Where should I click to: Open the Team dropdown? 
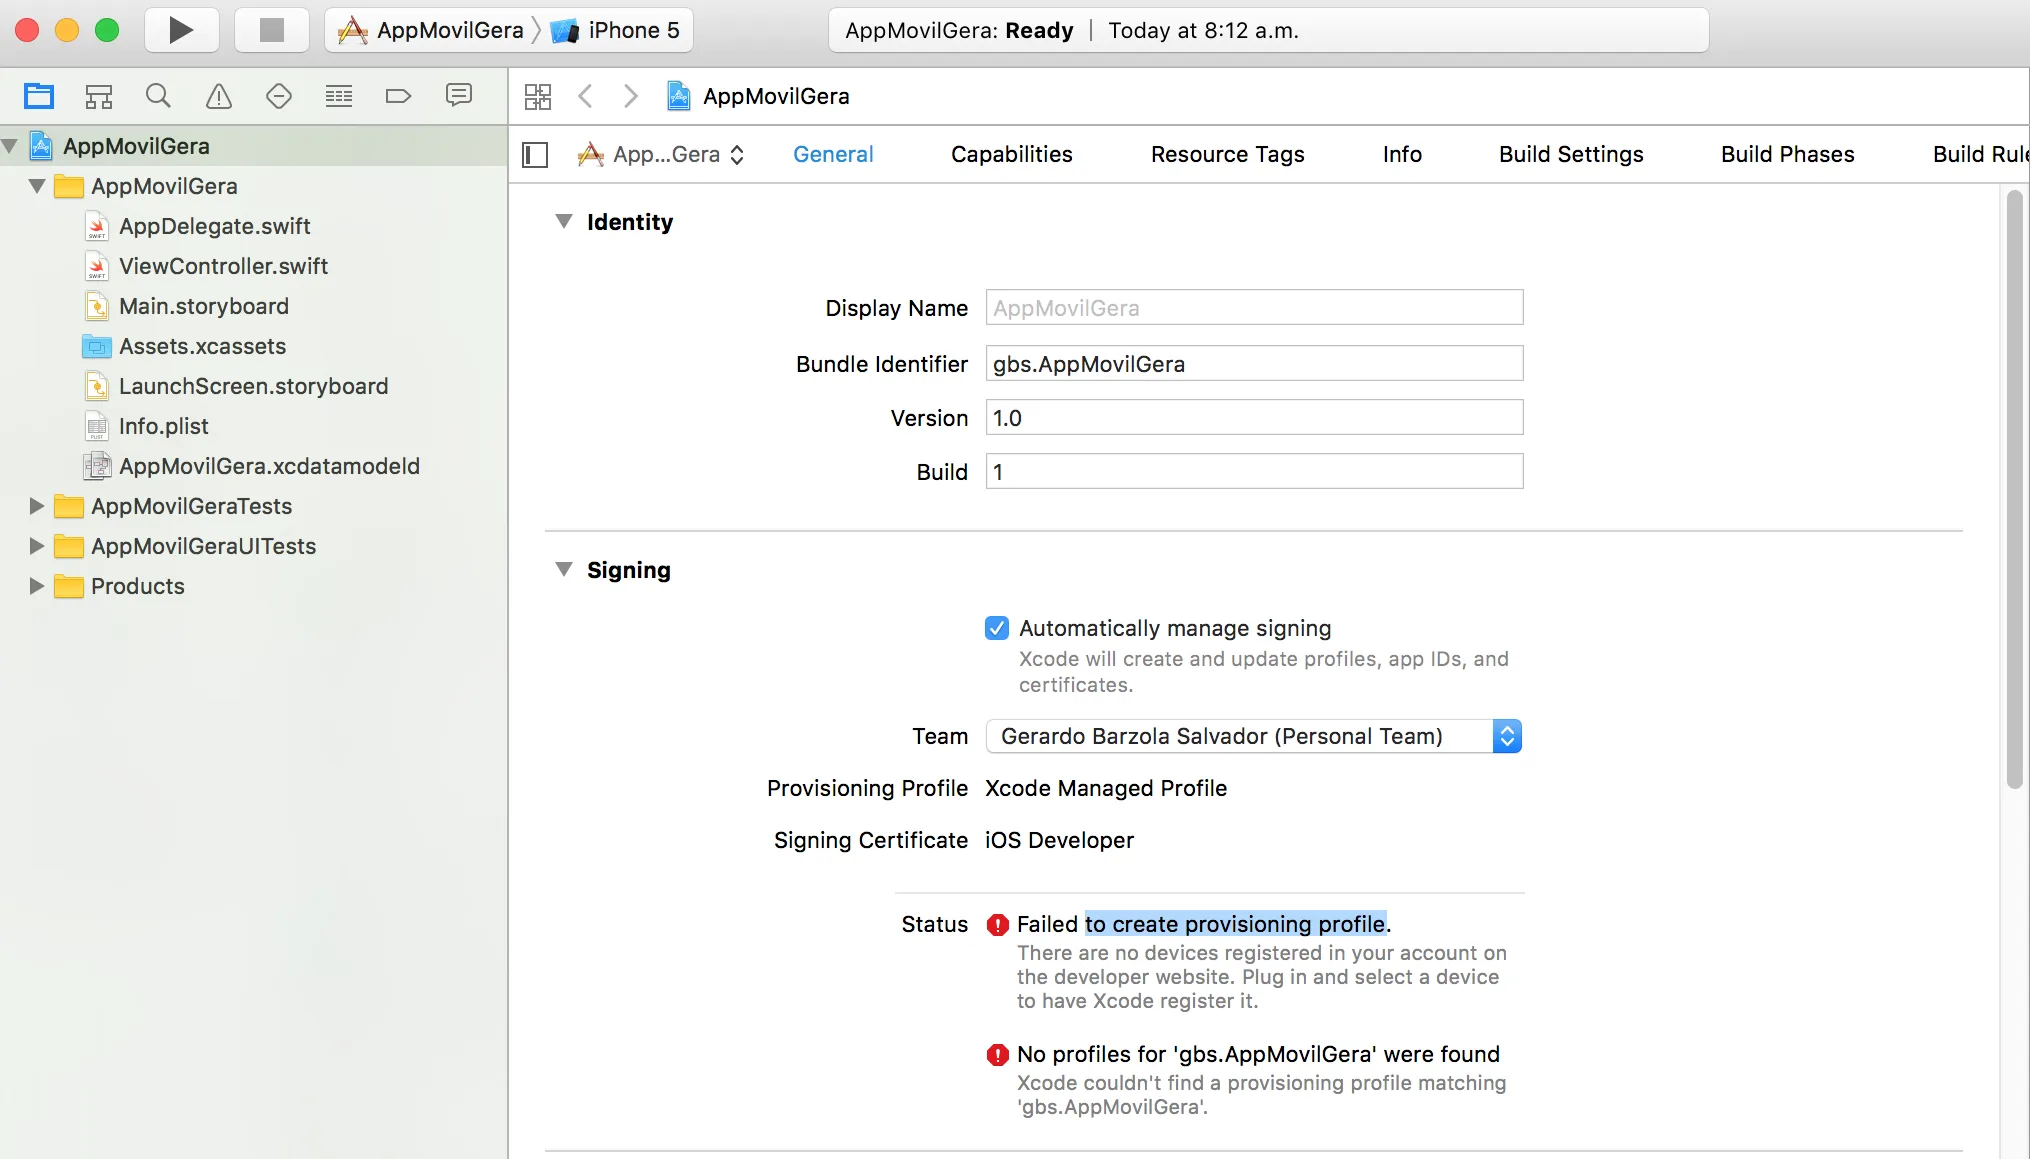pos(1253,736)
